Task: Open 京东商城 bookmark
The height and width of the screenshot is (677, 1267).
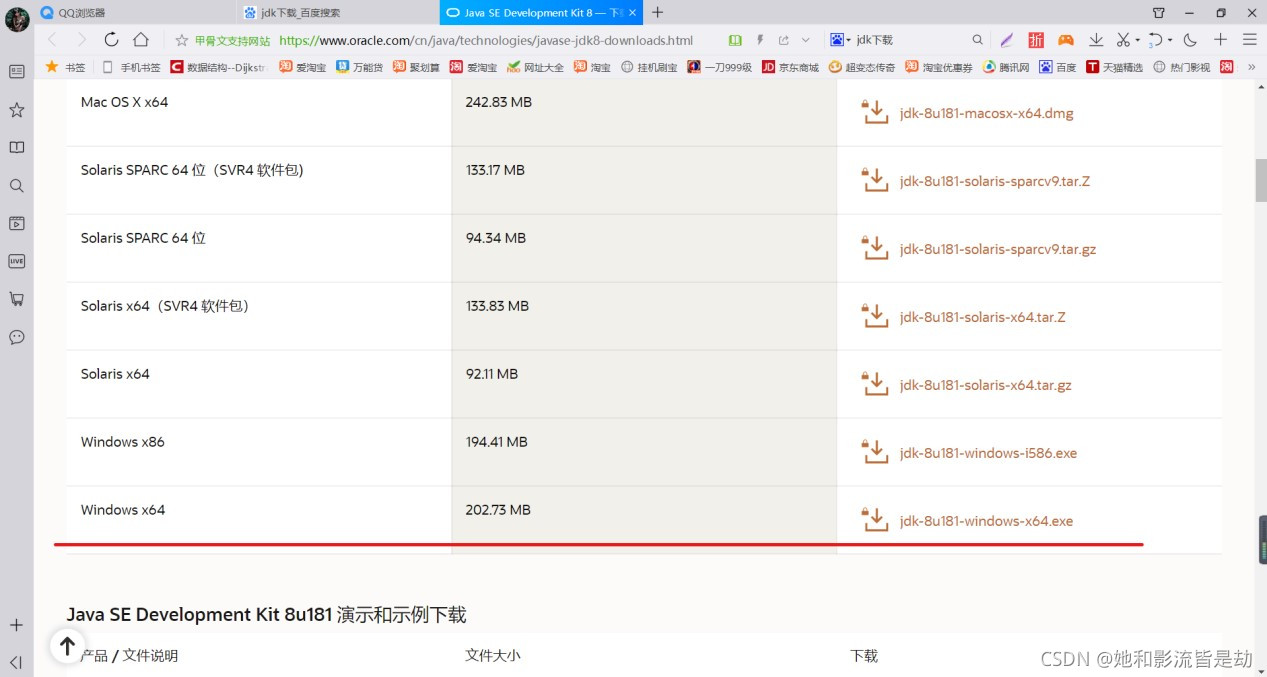Action: tap(790, 67)
